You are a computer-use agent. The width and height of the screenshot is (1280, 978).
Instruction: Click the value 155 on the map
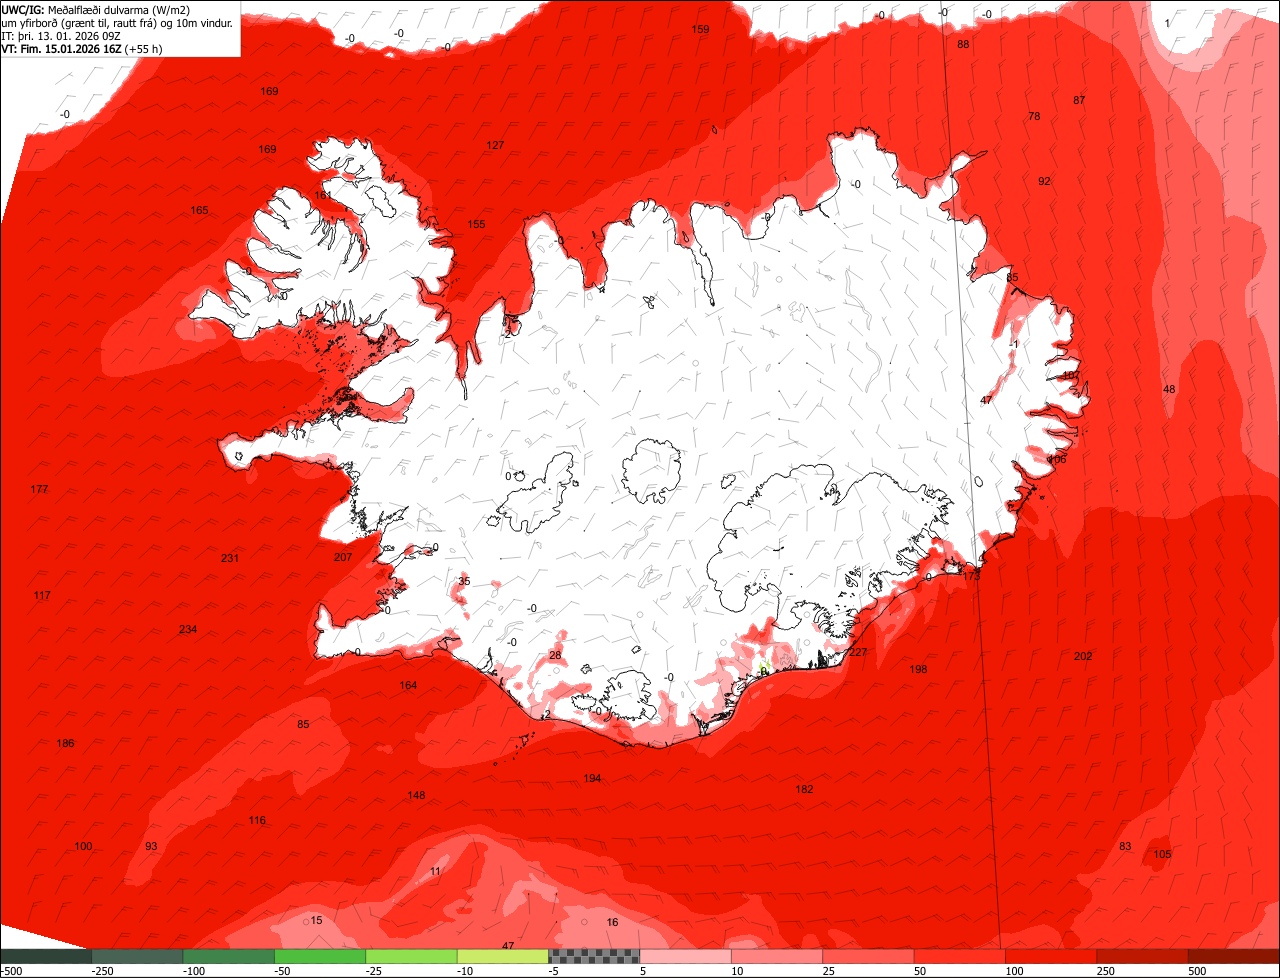coord(476,224)
